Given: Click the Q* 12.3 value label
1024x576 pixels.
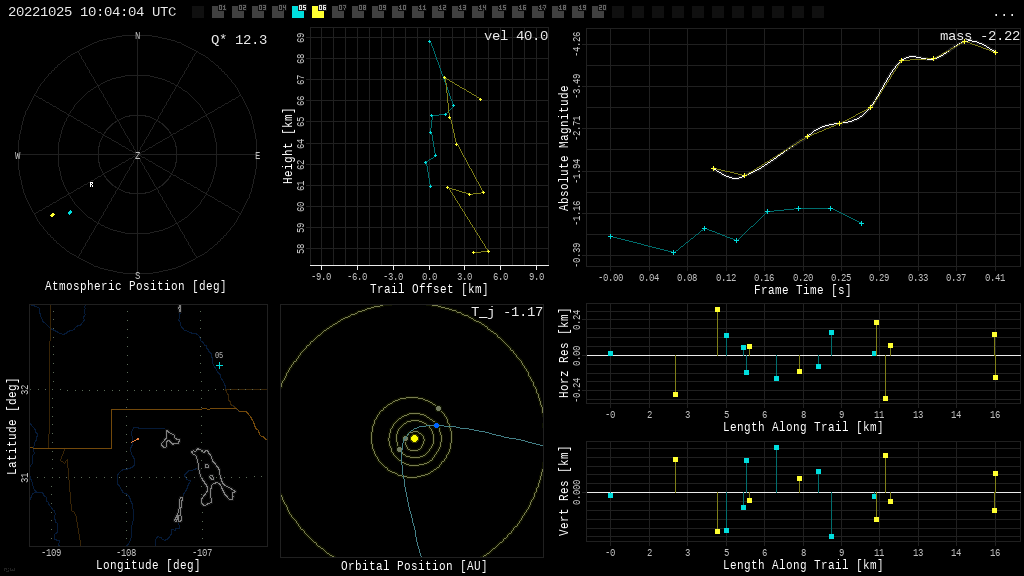Looking at the screenshot, I should [x=238, y=40].
